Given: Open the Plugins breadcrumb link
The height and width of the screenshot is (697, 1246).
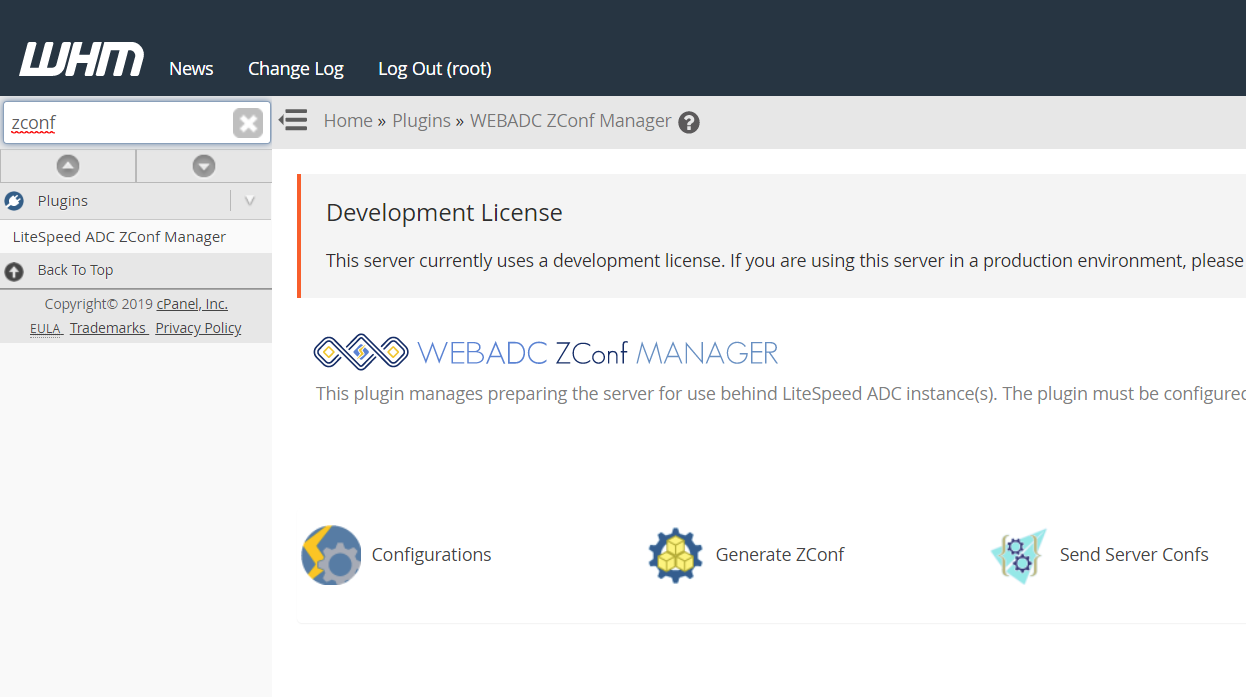Looking at the screenshot, I should click(x=421, y=121).
